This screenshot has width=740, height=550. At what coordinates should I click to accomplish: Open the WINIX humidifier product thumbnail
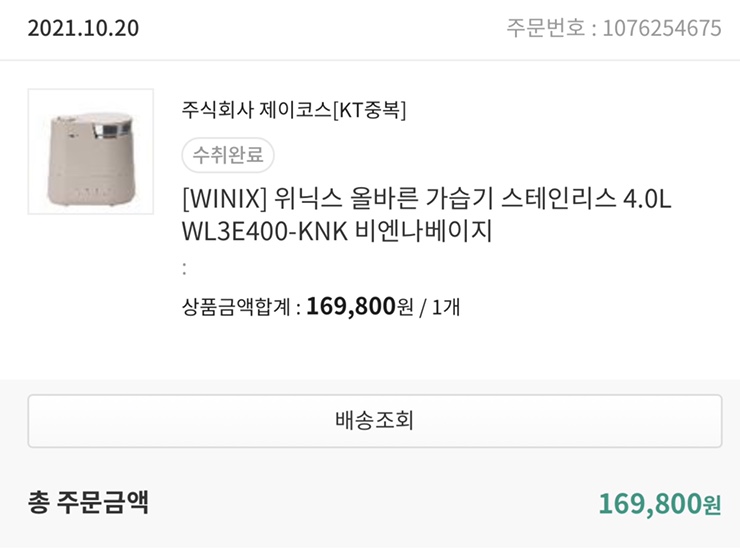(x=91, y=152)
